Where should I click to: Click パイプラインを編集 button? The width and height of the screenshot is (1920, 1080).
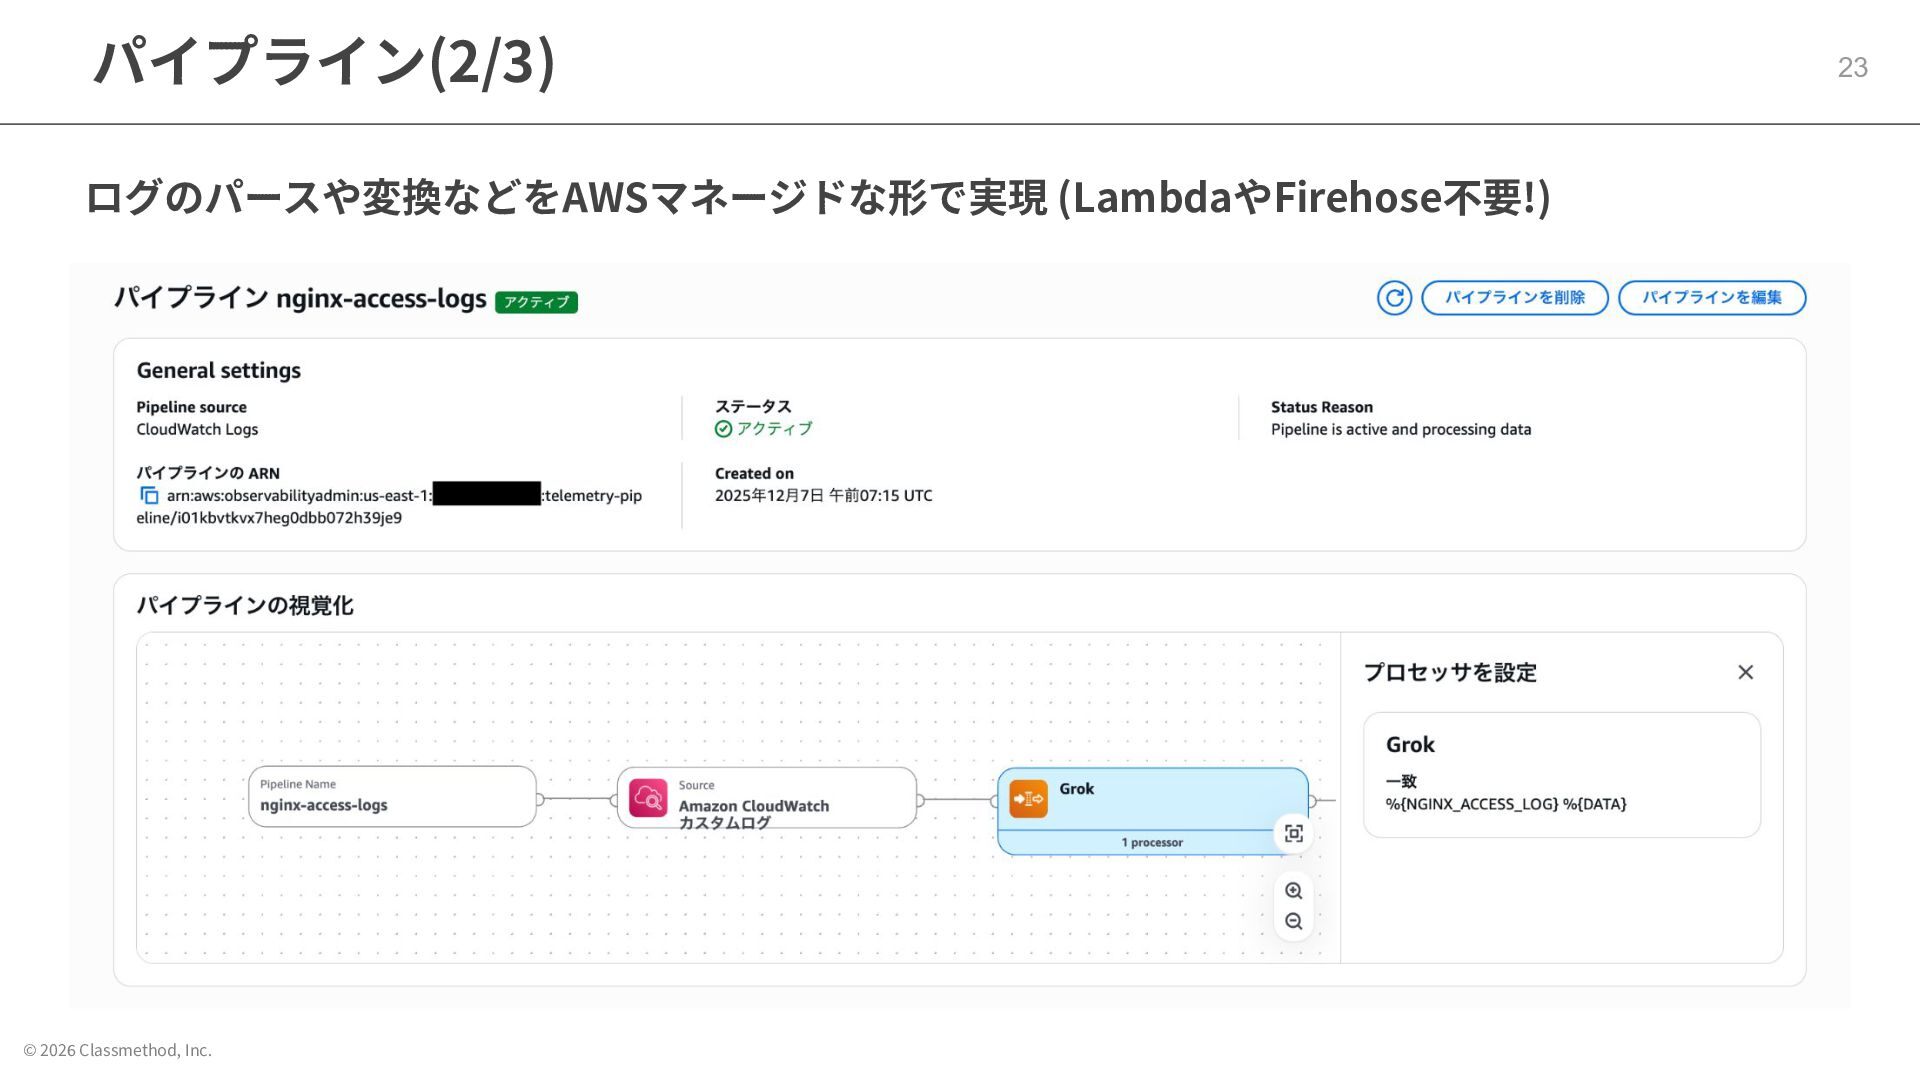point(1711,298)
